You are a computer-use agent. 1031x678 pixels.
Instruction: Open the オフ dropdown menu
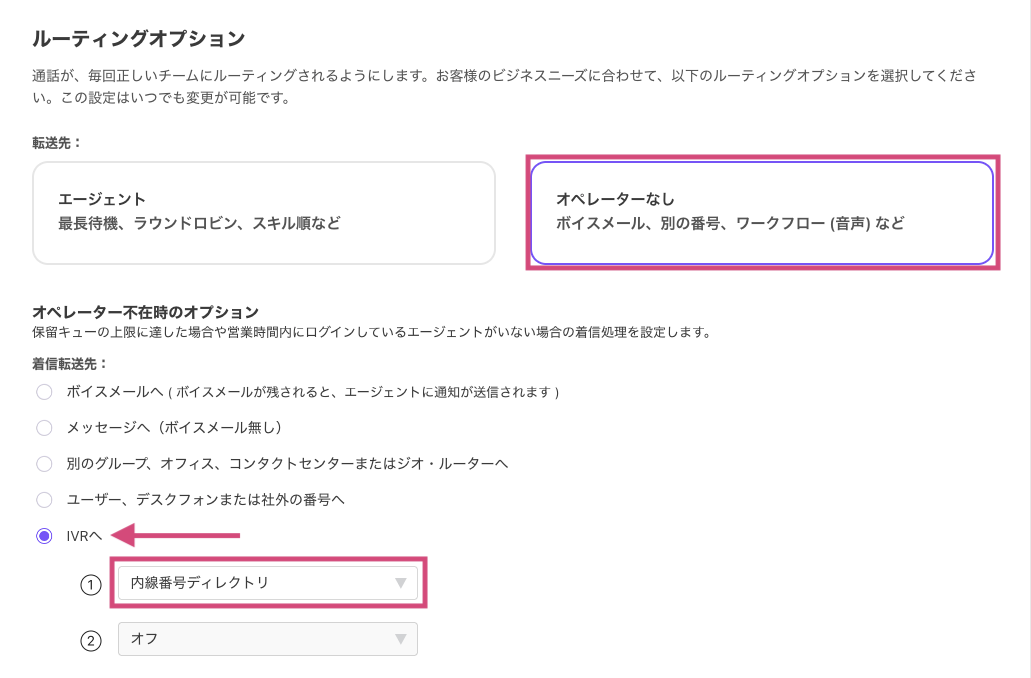(267, 639)
